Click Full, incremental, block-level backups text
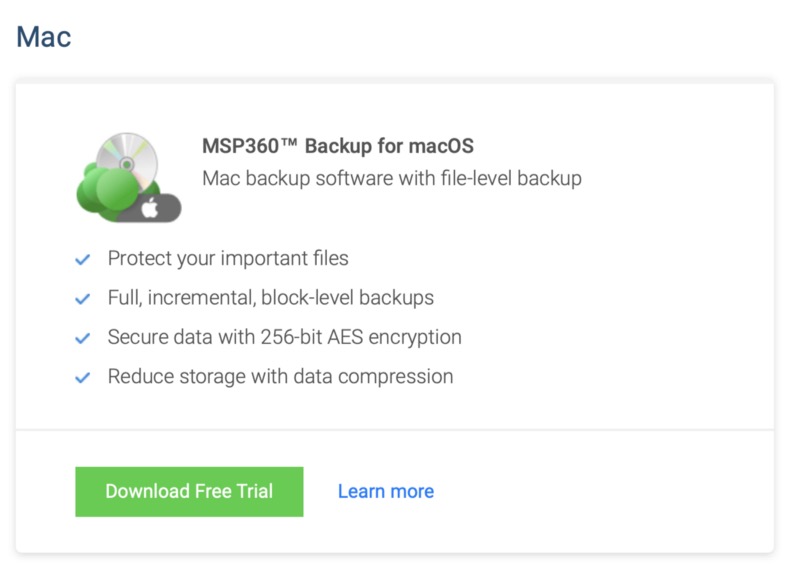This screenshot has width=800, height=574. tap(271, 298)
